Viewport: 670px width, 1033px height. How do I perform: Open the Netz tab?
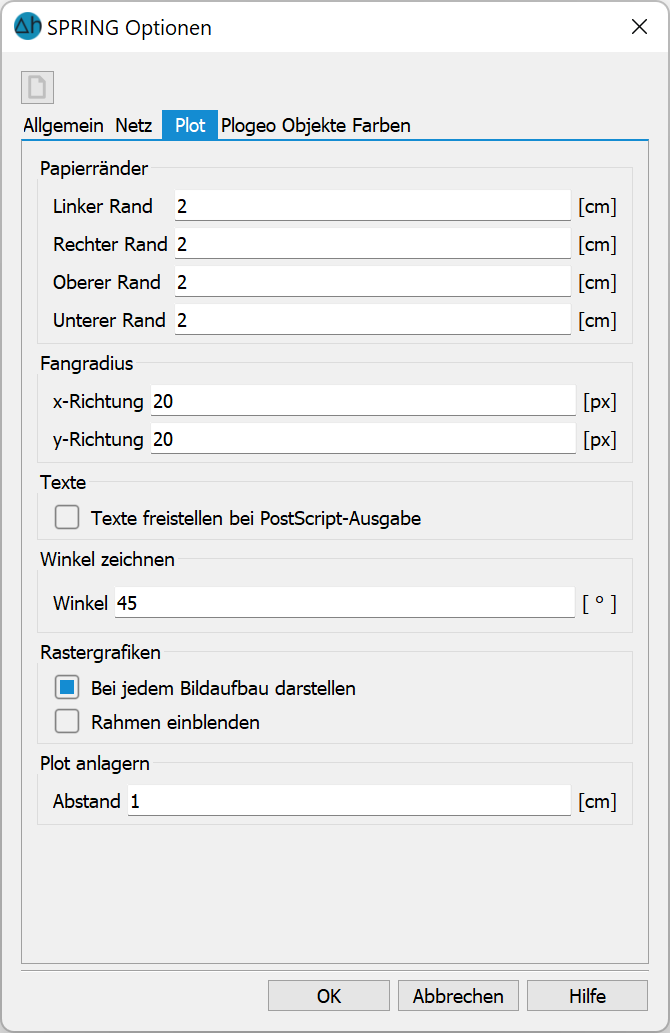coord(134,125)
